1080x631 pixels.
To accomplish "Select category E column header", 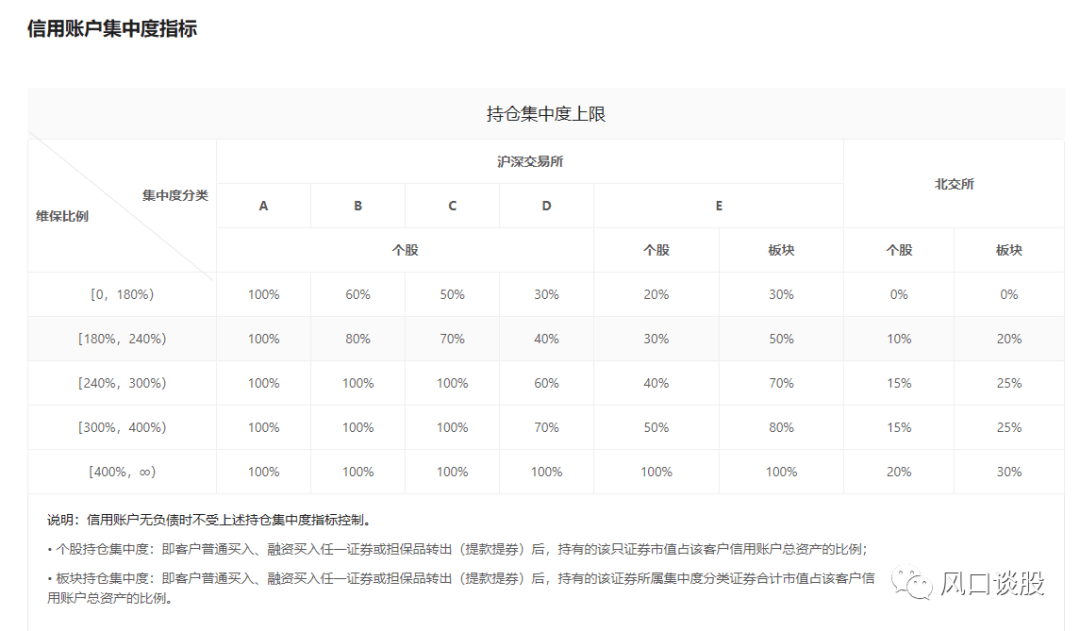I will click(717, 205).
